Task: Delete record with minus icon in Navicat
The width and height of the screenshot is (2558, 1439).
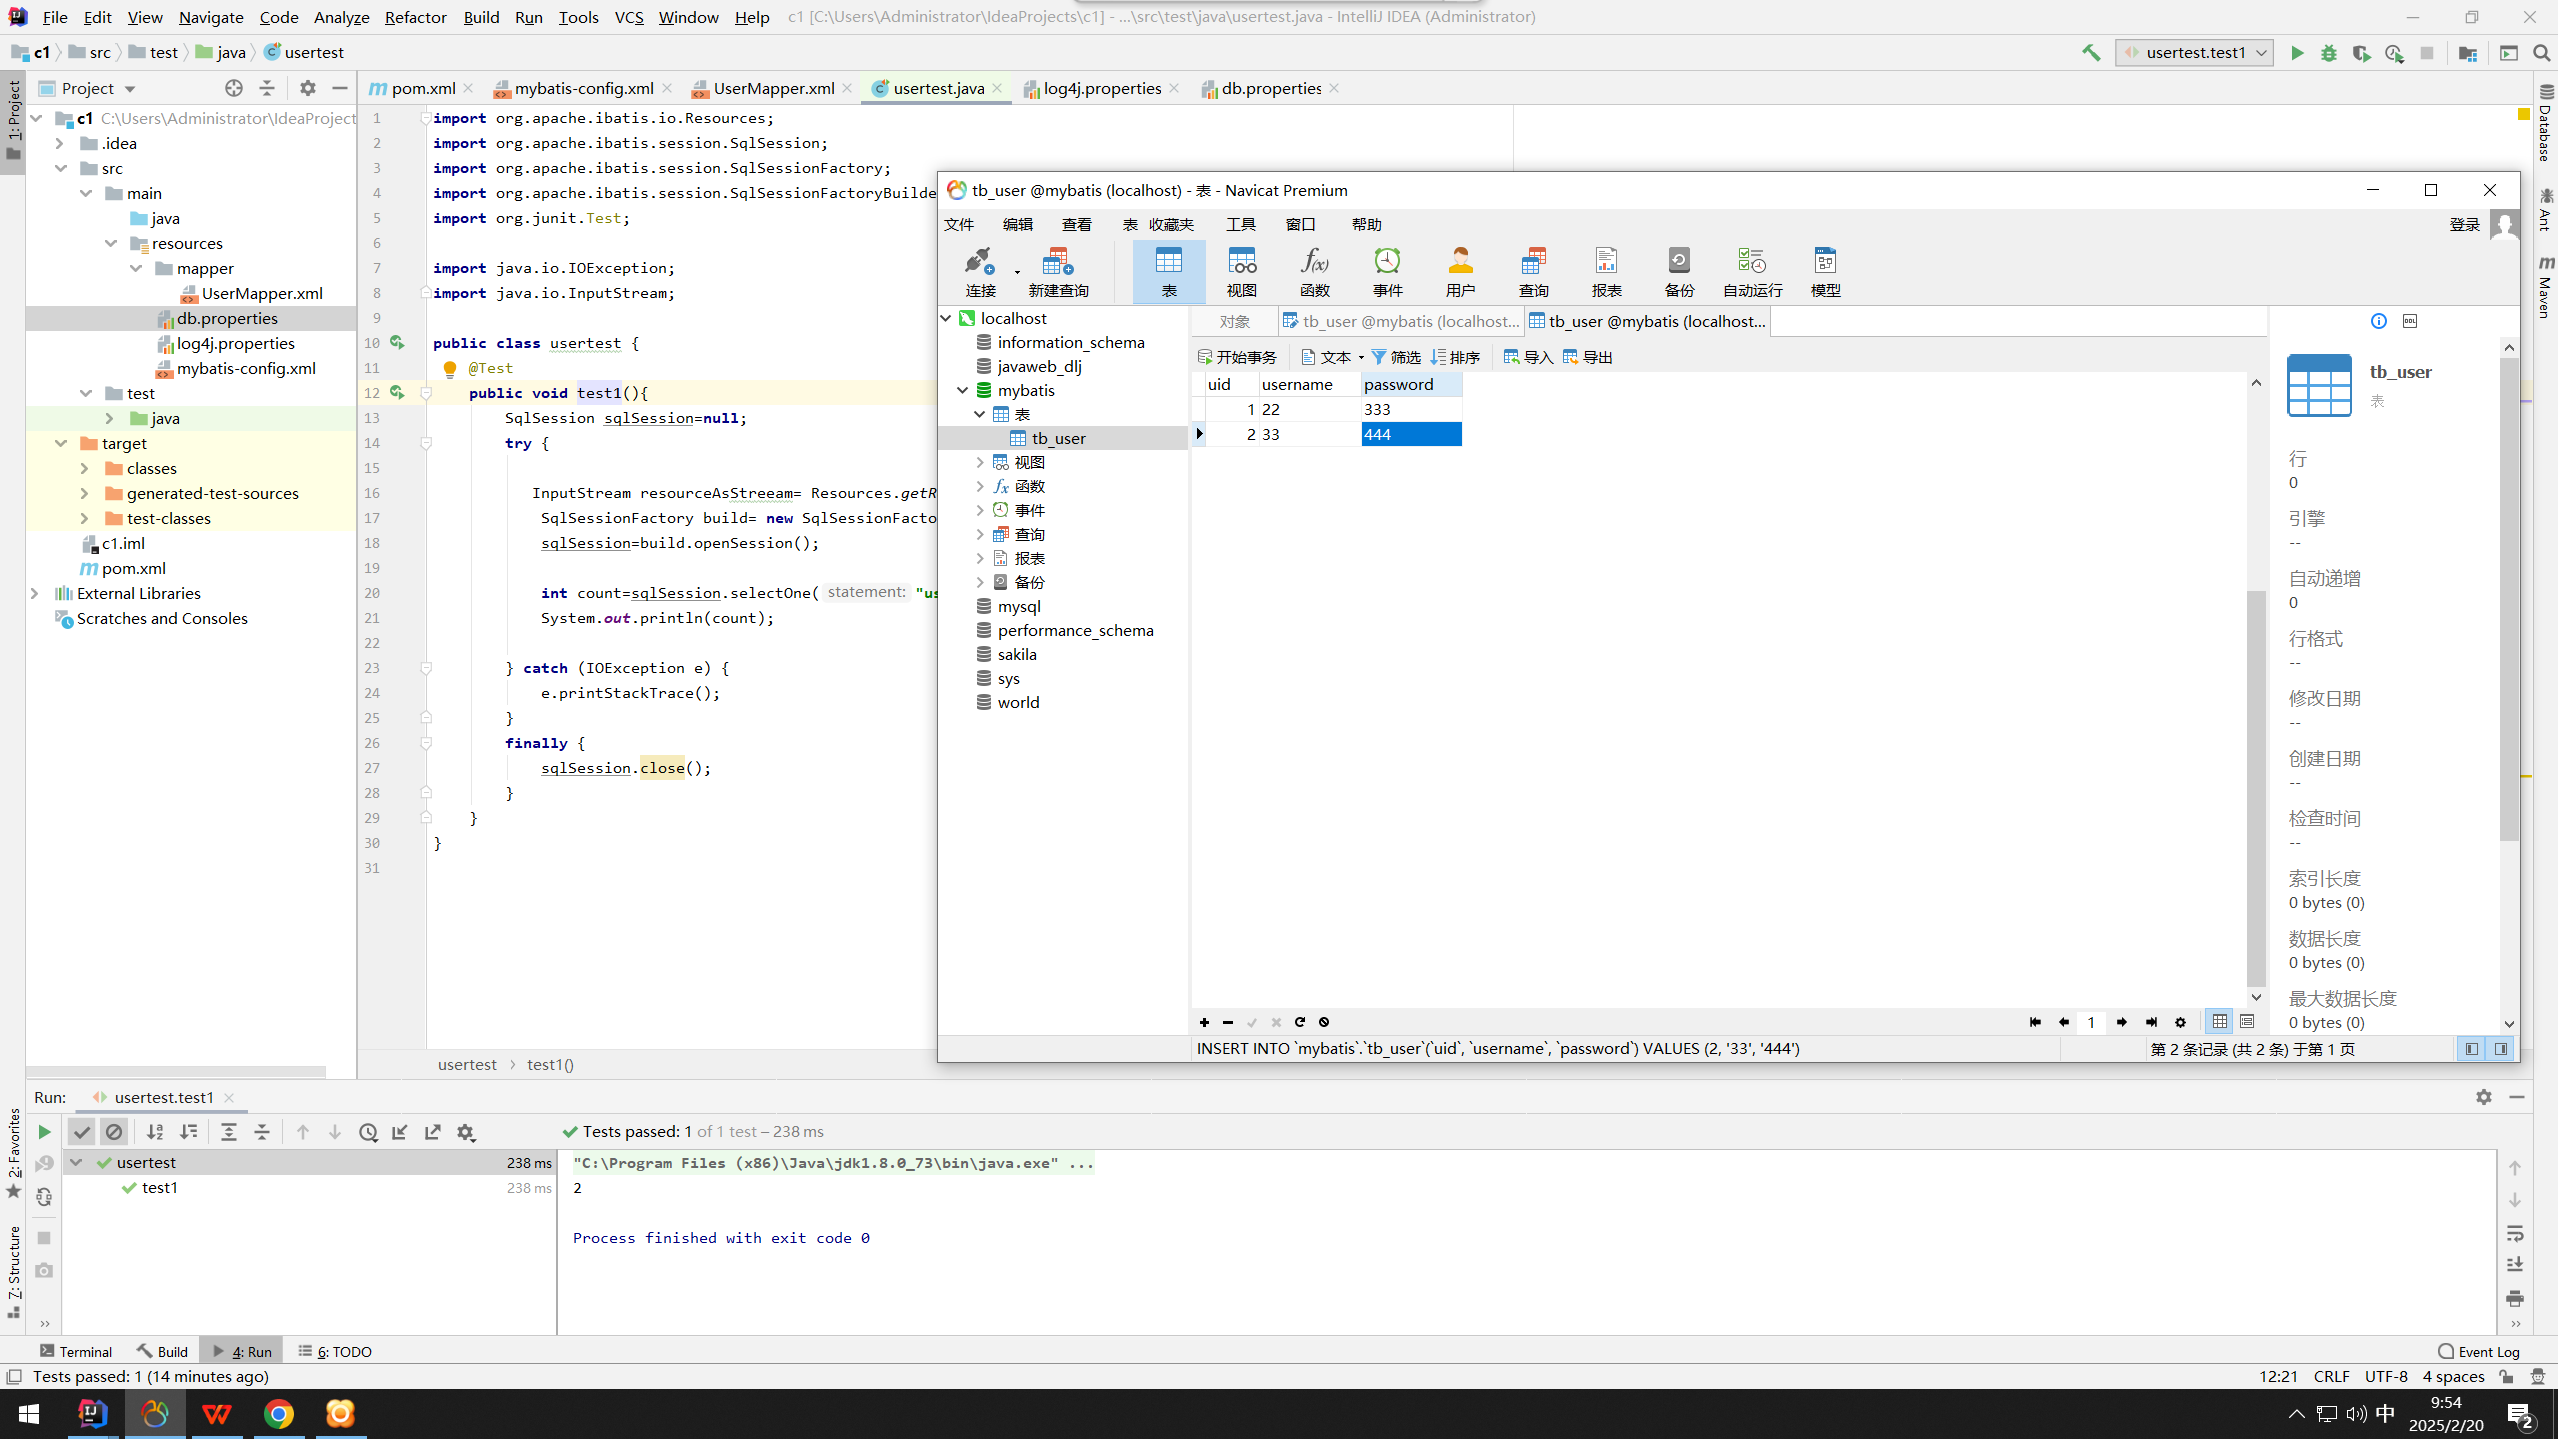Action: point(1228,1022)
